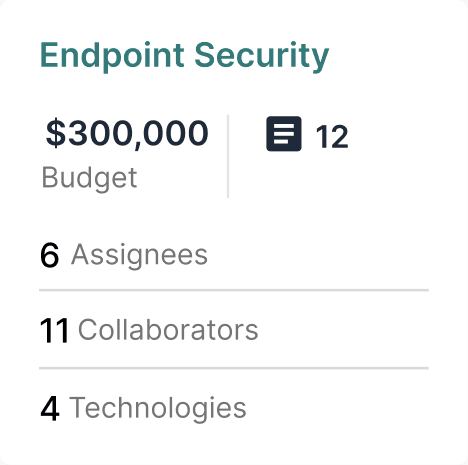The width and height of the screenshot is (468, 465).
Task: Click the word Endpoint in the title
Action: [x=112, y=56]
